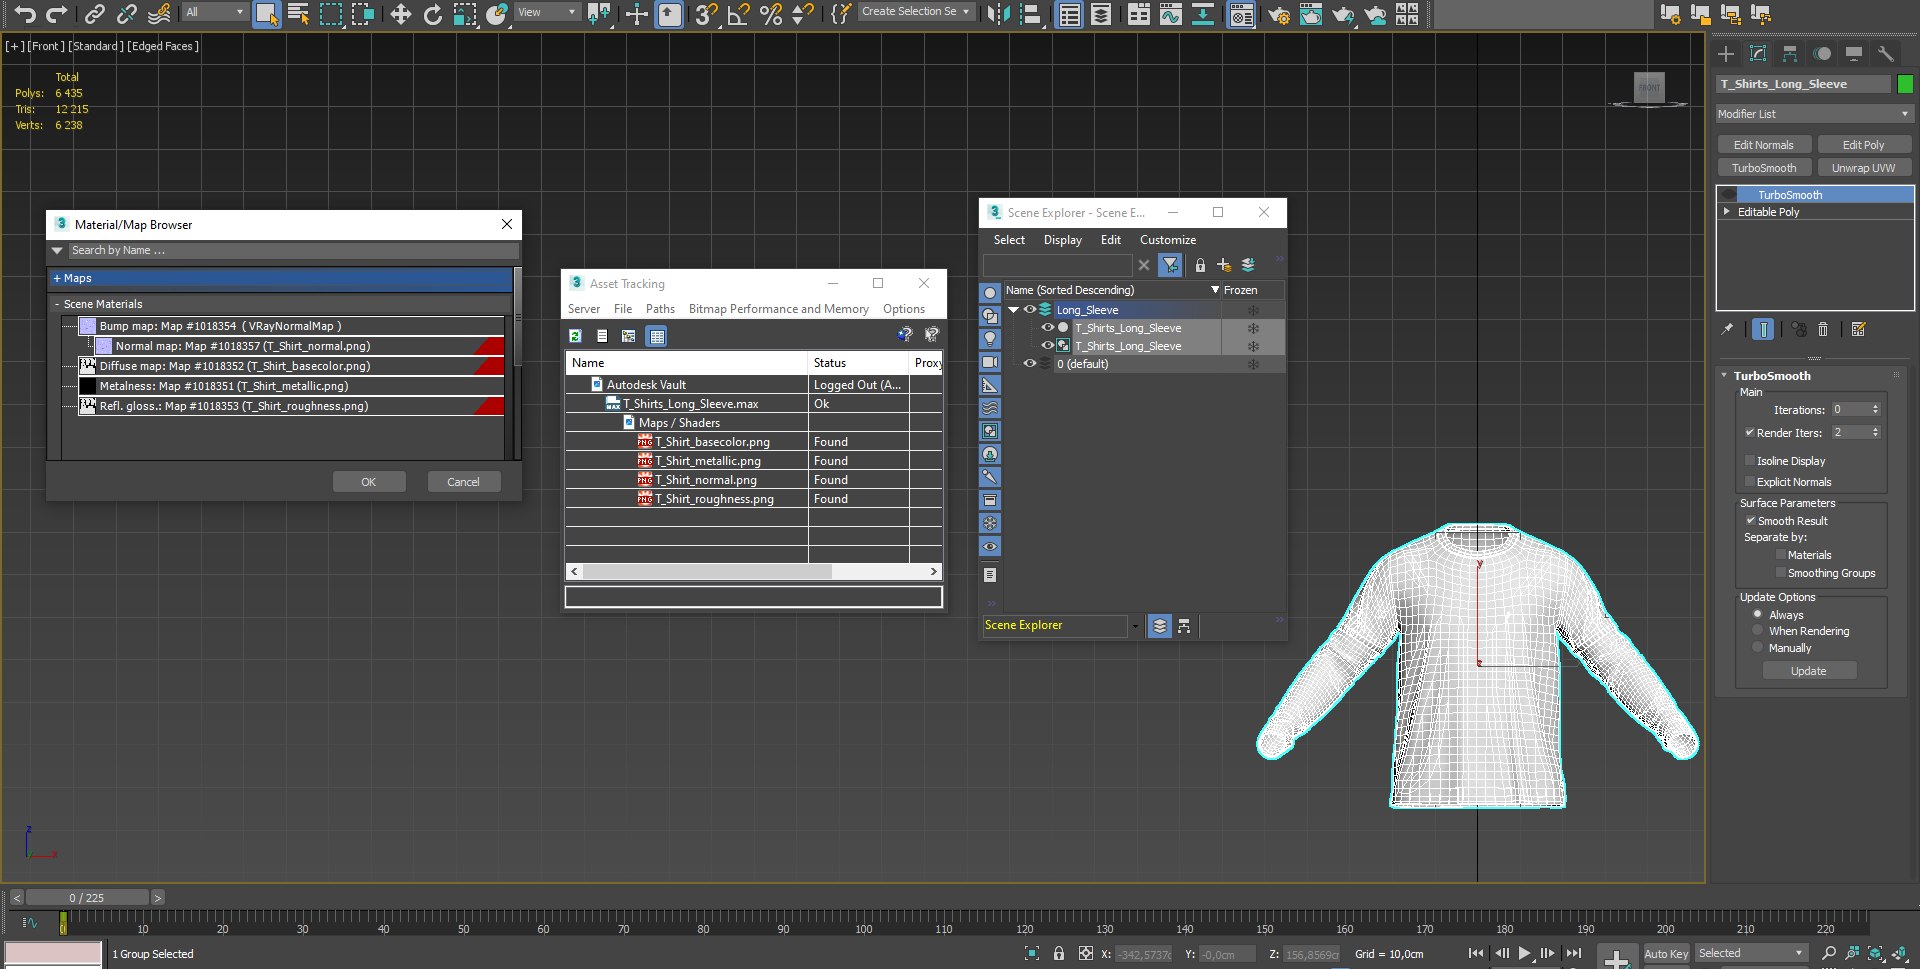Open Bitmap Performance and Memory menu
The height and width of the screenshot is (969, 1920).
(x=779, y=309)
